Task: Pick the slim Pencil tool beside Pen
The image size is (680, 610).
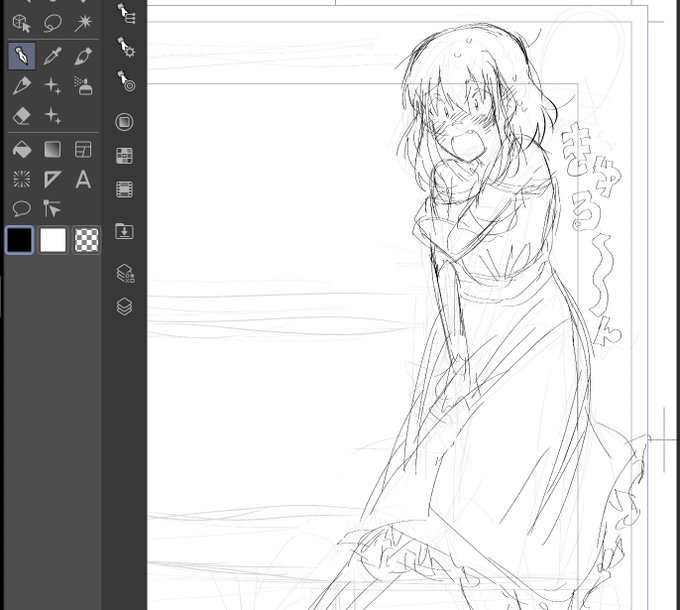Action: click(52, 56)
